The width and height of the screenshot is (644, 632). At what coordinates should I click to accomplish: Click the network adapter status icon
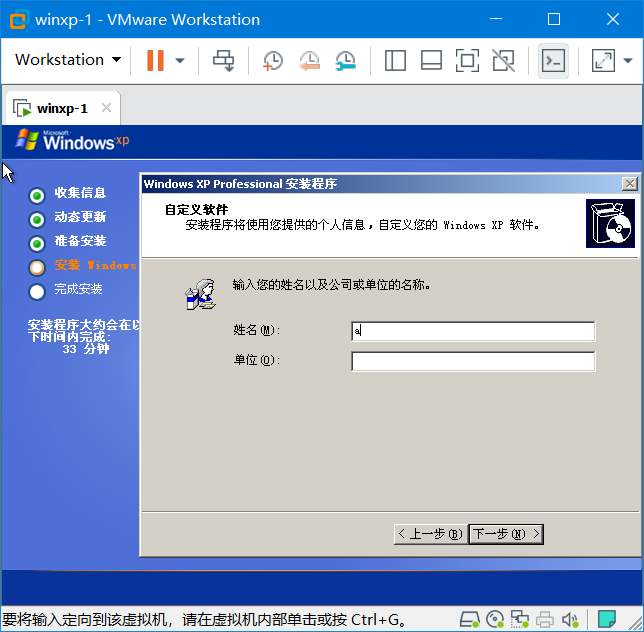point(520,619)
